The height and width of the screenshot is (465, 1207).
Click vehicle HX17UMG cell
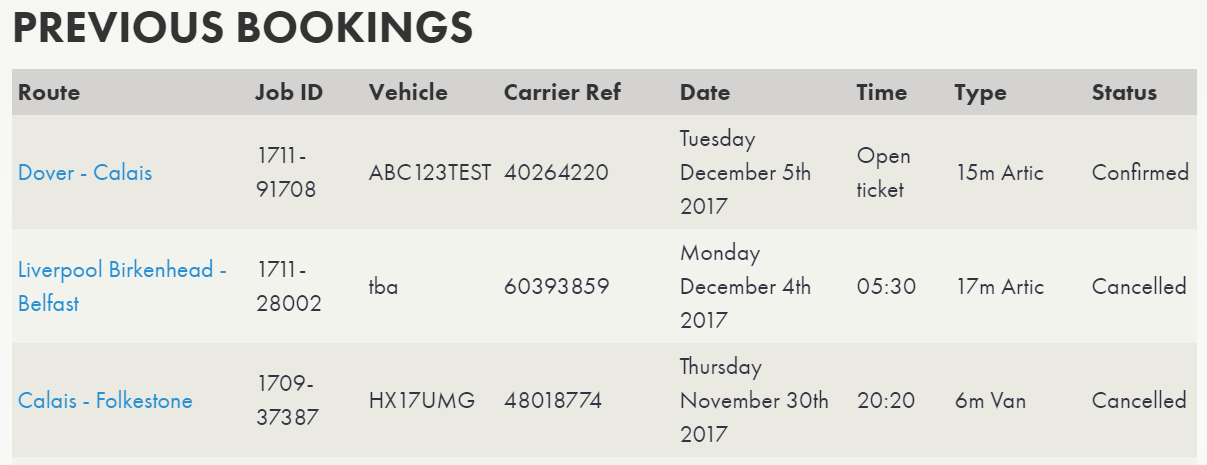(422, 401)
